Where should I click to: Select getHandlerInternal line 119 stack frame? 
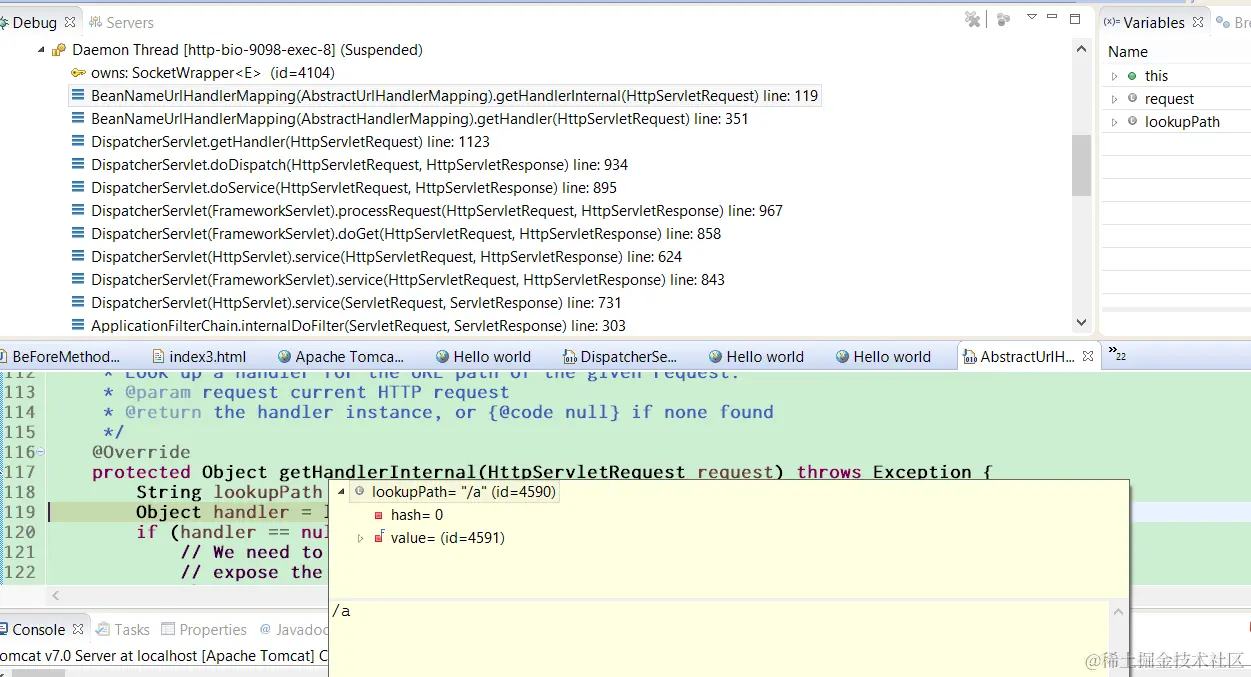point(444,96)
